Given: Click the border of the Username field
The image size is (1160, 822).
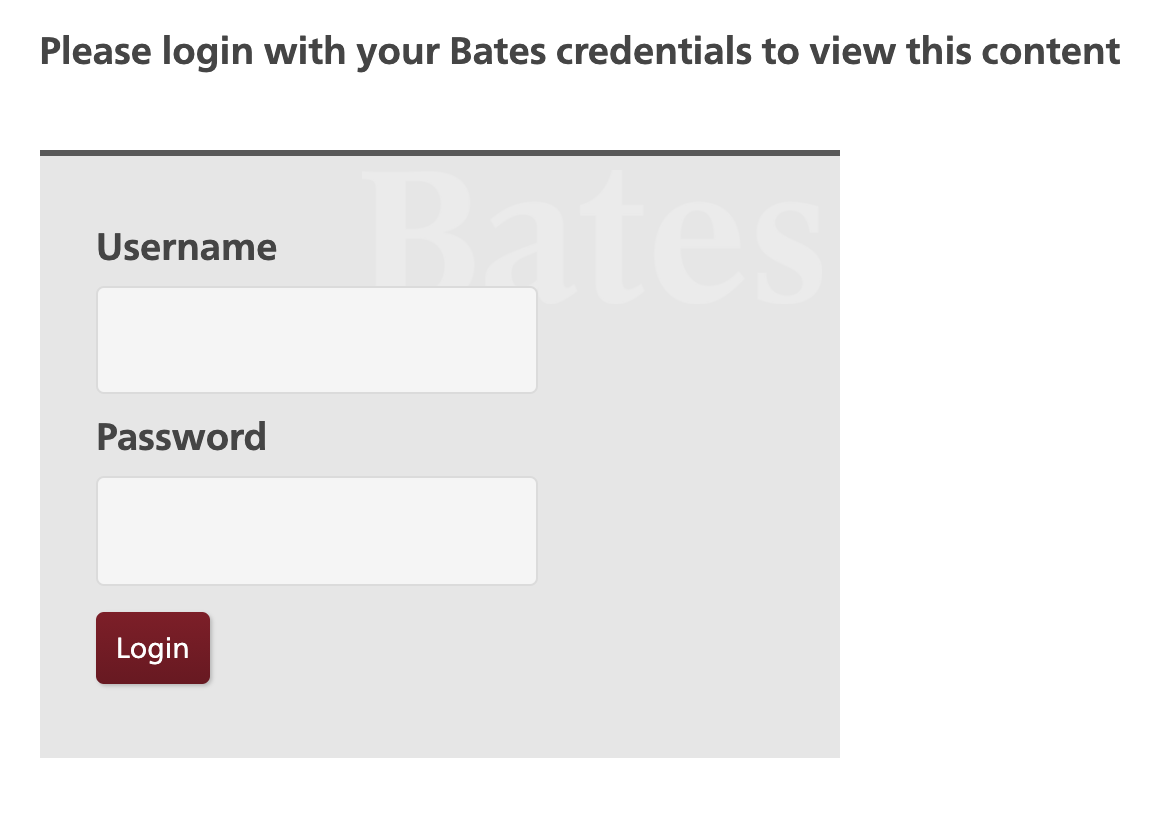Looking at the screenshot, I should point(316,289).
